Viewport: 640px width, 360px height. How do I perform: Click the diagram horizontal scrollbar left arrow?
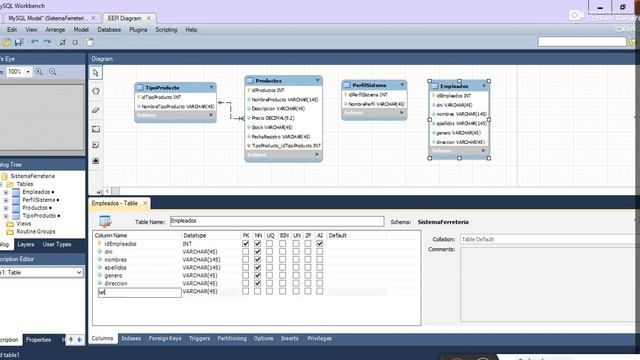[107, 191]
